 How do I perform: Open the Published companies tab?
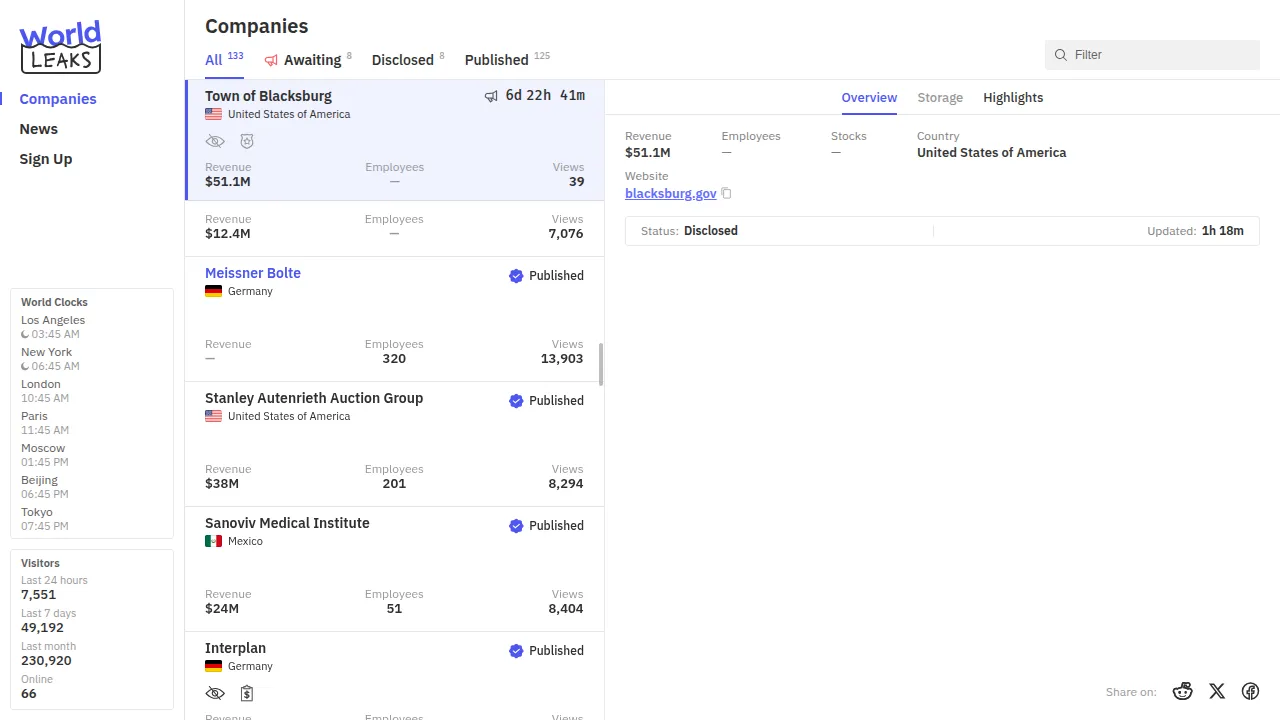(x=497, y=60)
